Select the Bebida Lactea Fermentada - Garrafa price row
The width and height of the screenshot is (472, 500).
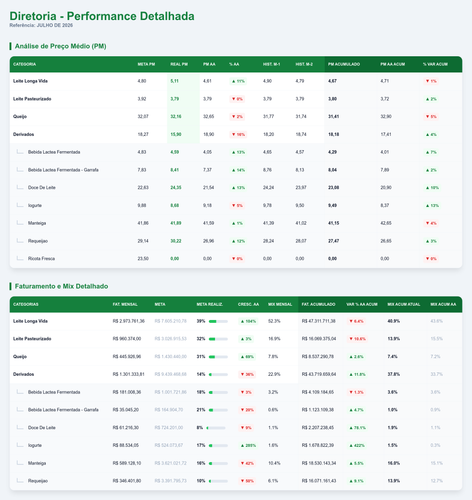click(x=236, y=170)
